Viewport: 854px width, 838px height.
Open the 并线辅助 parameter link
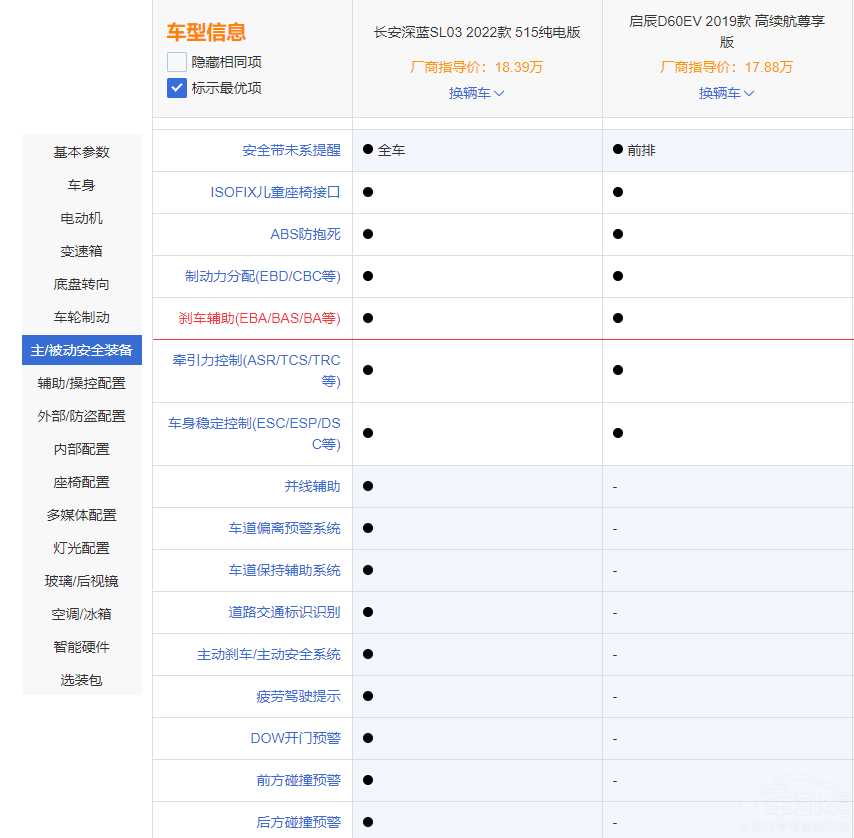[x=312, y=486]
